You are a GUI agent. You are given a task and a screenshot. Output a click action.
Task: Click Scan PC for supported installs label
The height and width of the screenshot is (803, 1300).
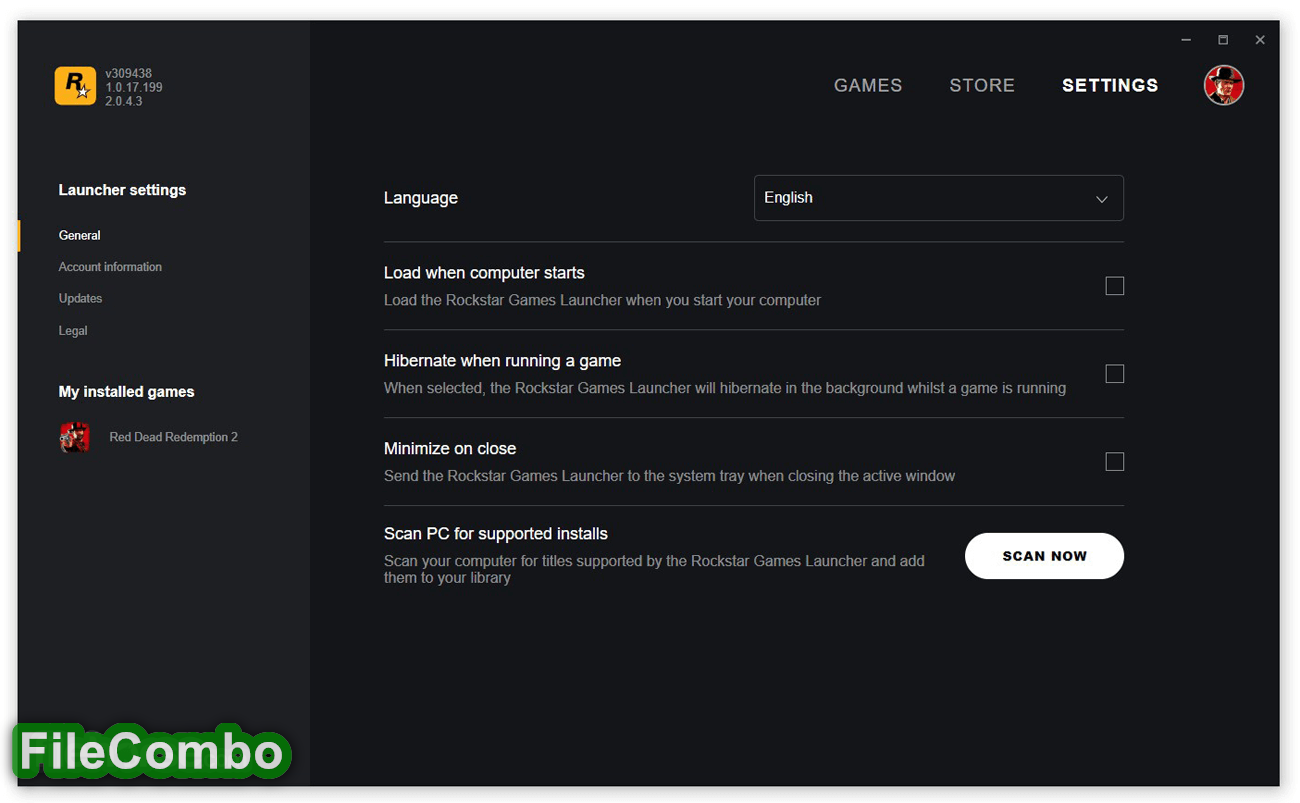pos(496,534)
